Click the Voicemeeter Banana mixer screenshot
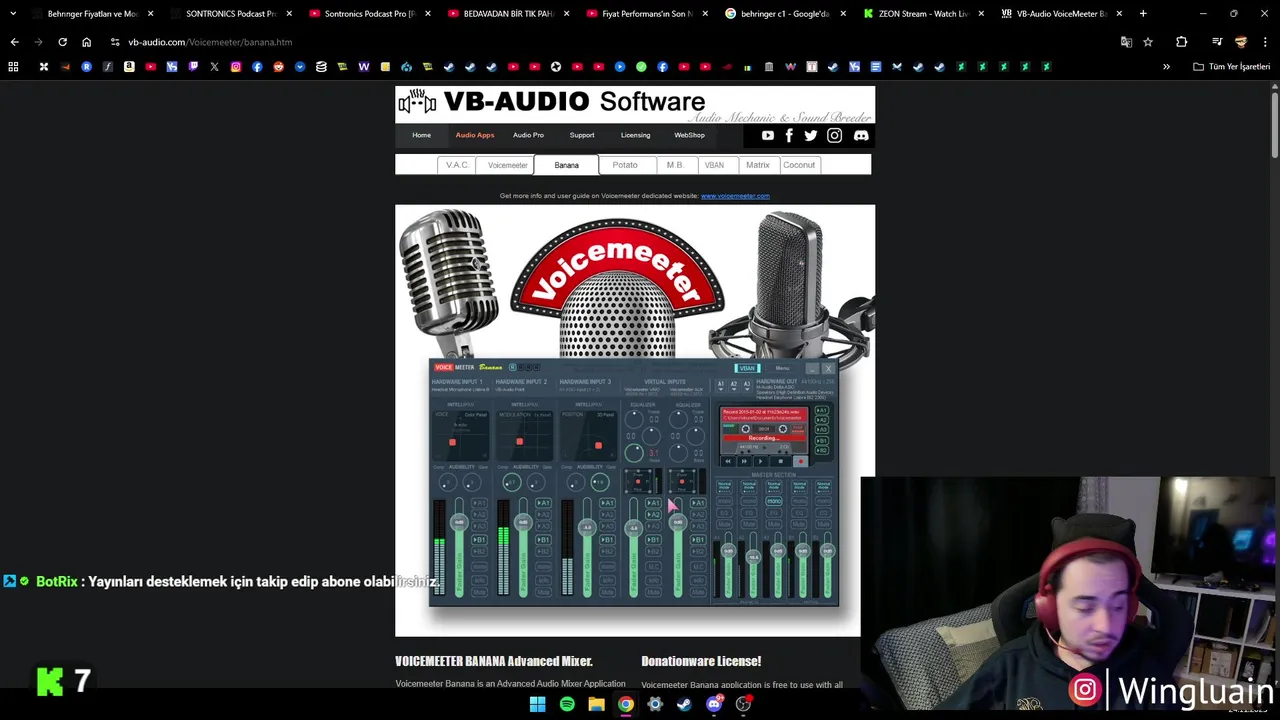 634,482
